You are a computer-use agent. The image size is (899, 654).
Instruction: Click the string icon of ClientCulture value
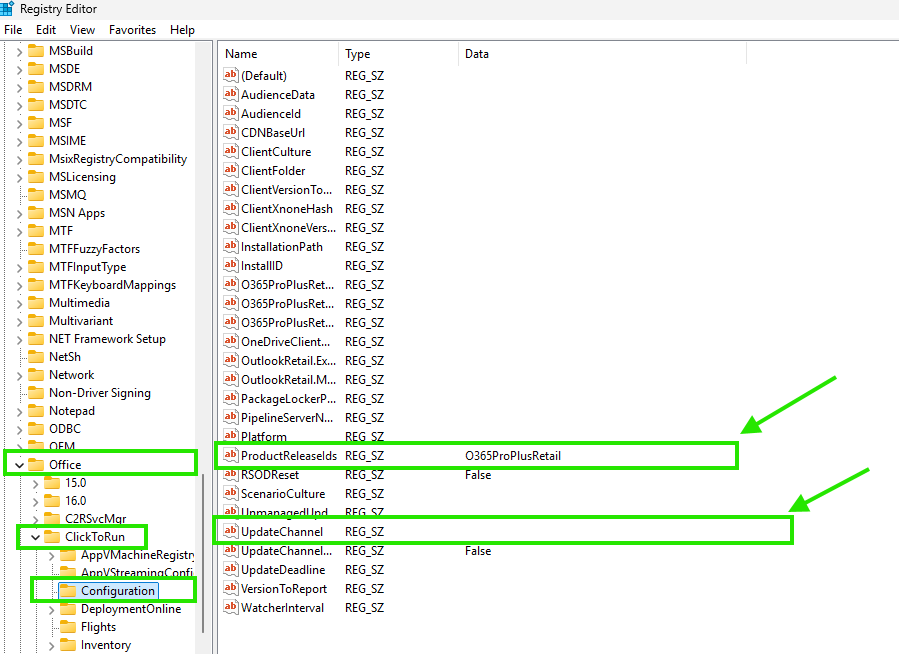point(230,151)
